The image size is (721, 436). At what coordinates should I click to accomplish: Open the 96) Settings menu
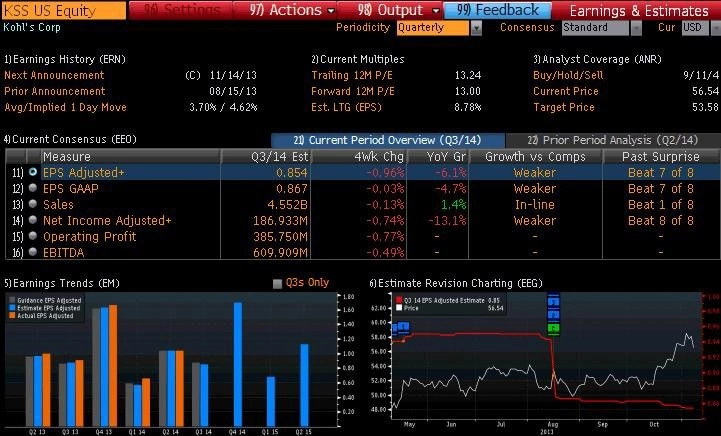tap(181, 10)
